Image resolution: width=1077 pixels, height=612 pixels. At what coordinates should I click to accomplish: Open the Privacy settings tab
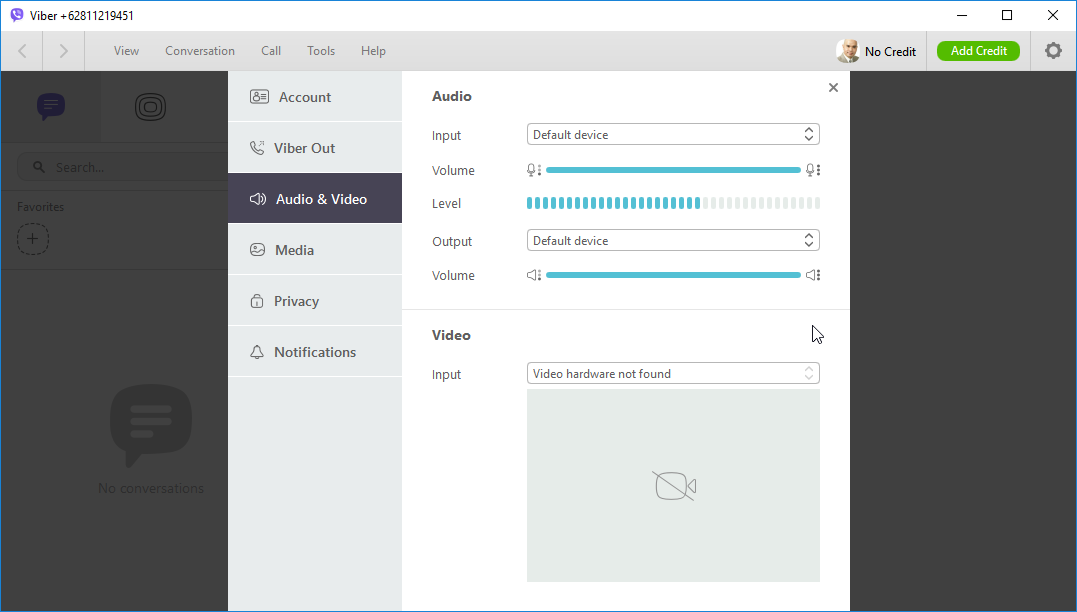315,301
